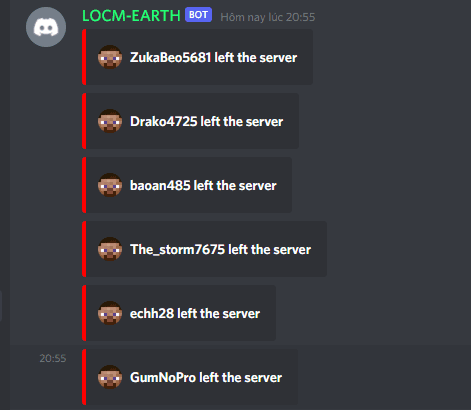This screenshot has height=410, width=471.
Task: Select the Drako4725 left the server embed
Action: pyautogui.click(x=190, y=121)
